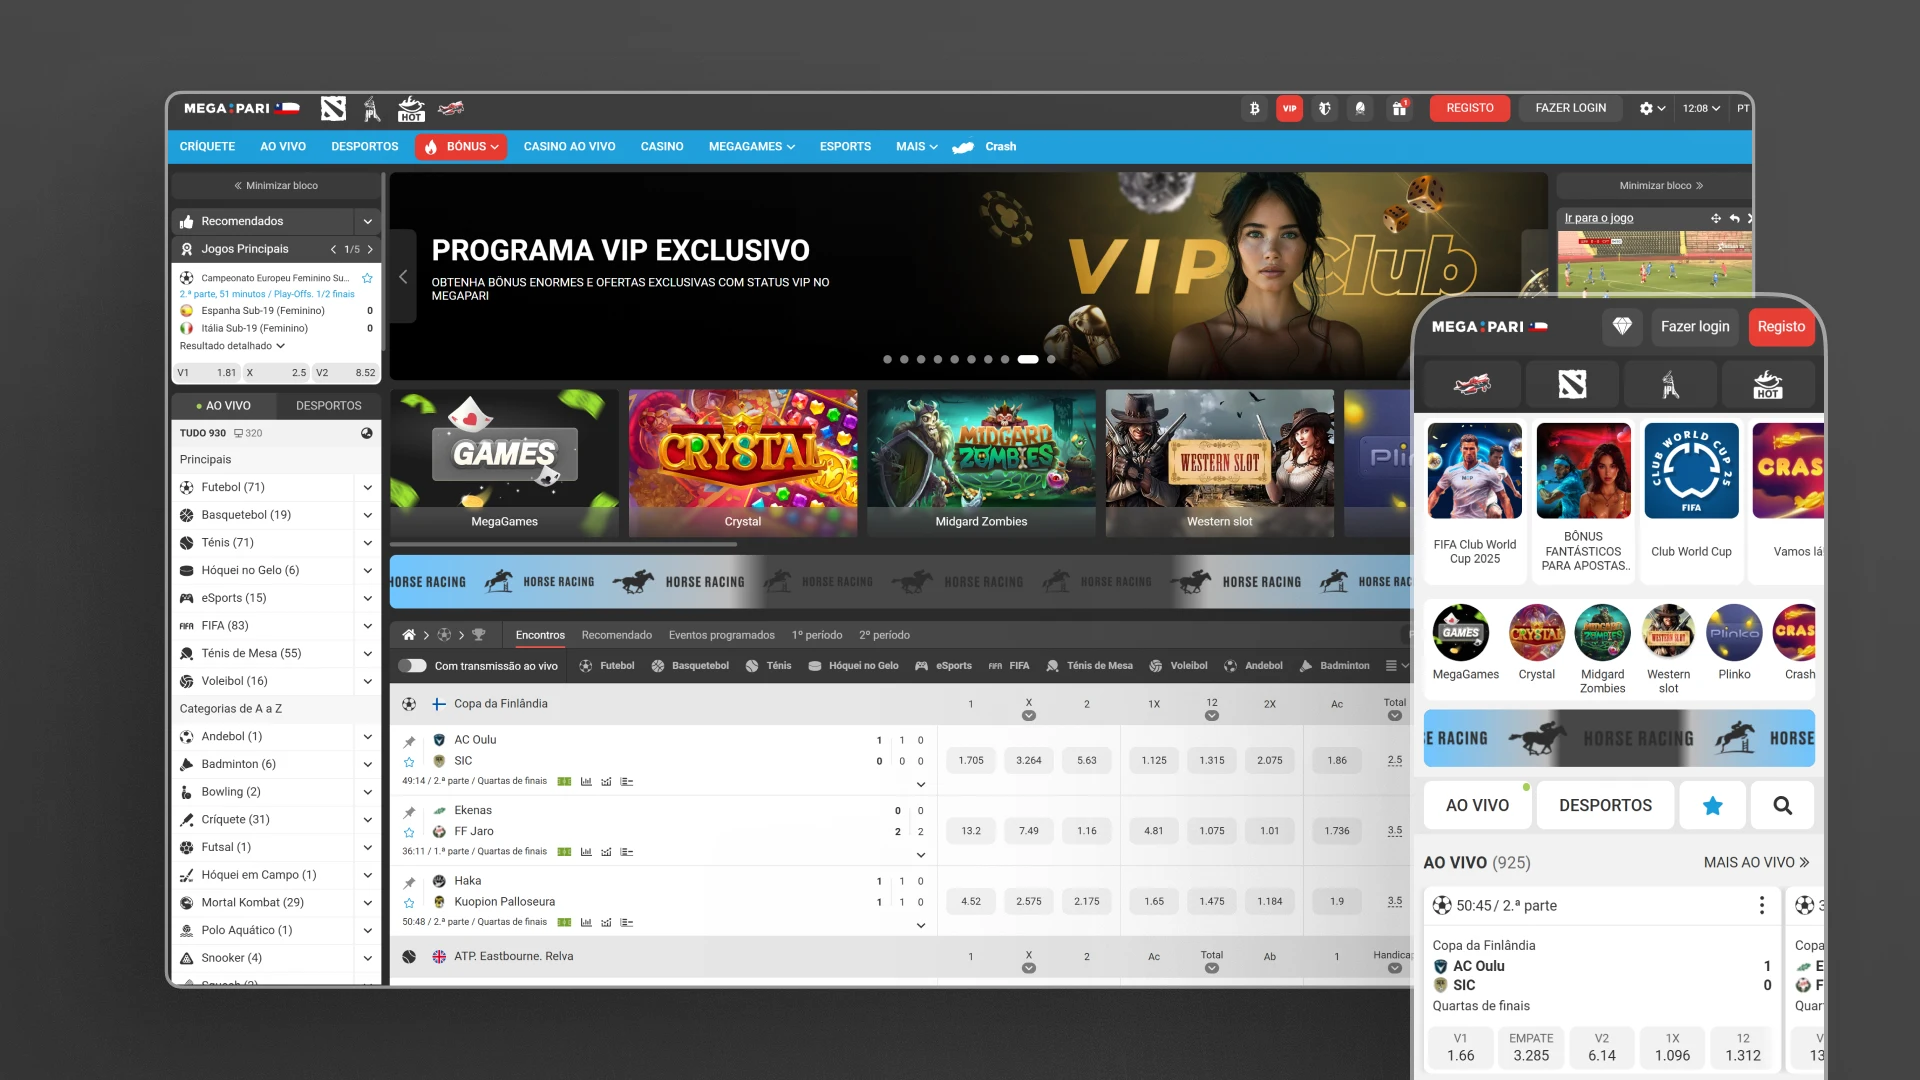Click the return arrow icon on video widget

(1735, 218)
